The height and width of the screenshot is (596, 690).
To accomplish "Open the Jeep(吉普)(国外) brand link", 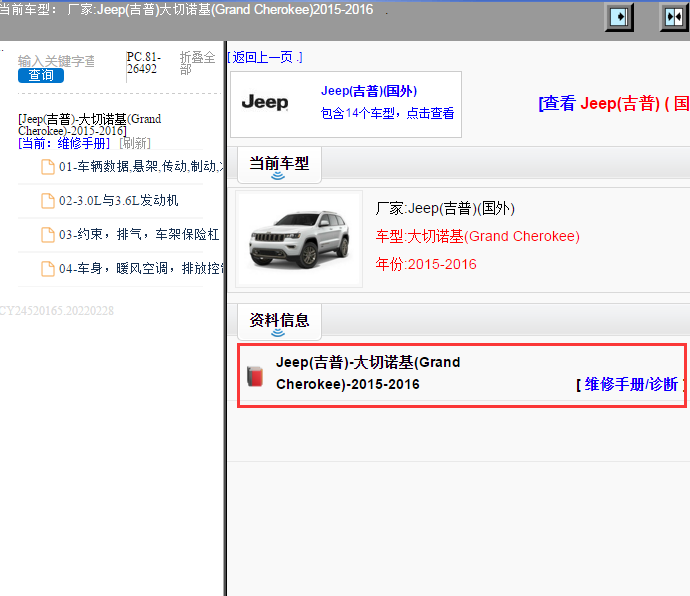I will point(369,91).
